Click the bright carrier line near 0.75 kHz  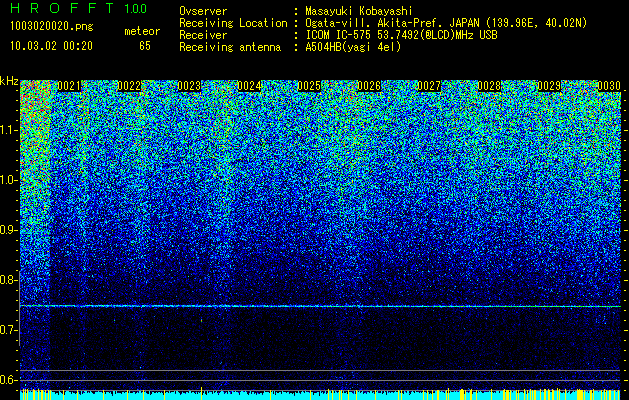pos(321,306)
